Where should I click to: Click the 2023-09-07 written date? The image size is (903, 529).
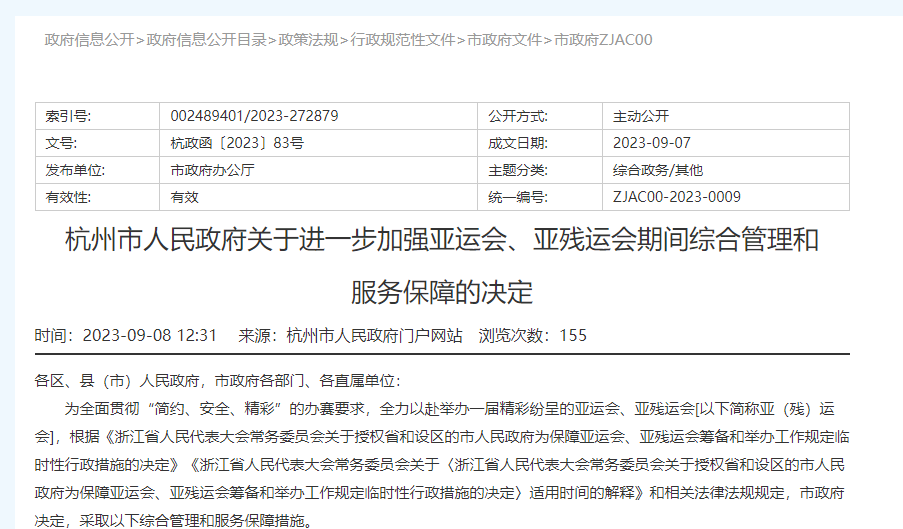point(651,143)
